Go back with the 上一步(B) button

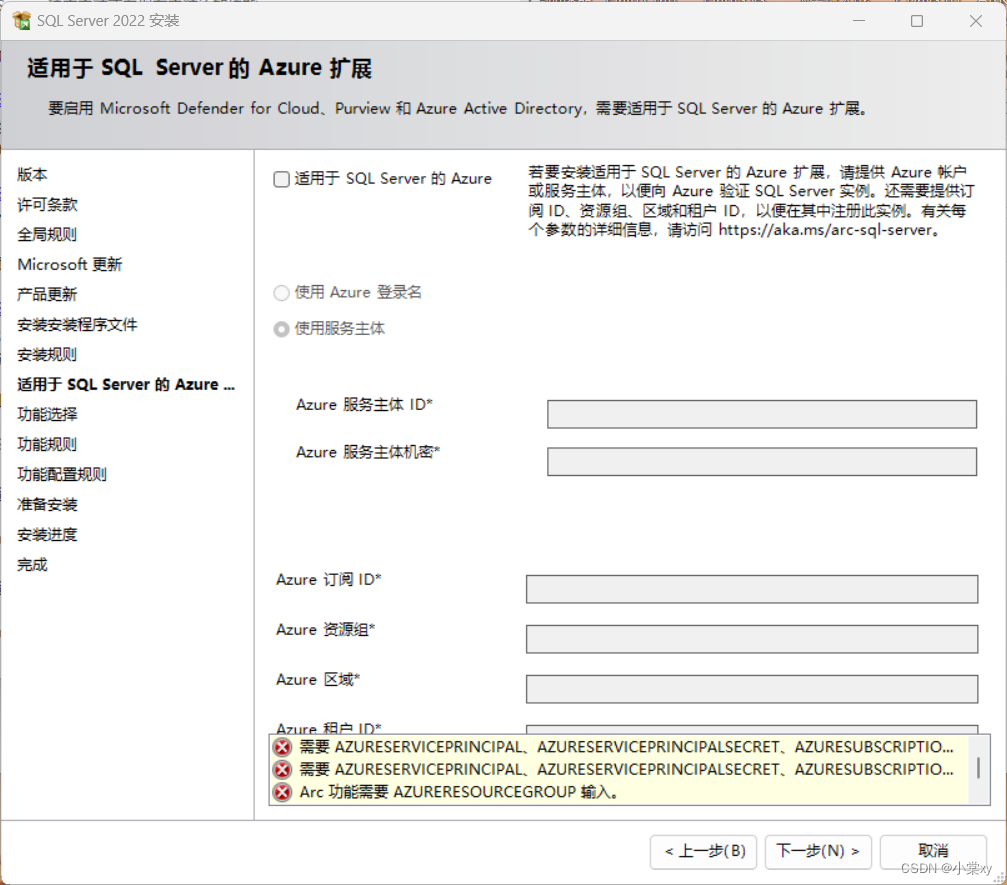click(703, 852)
